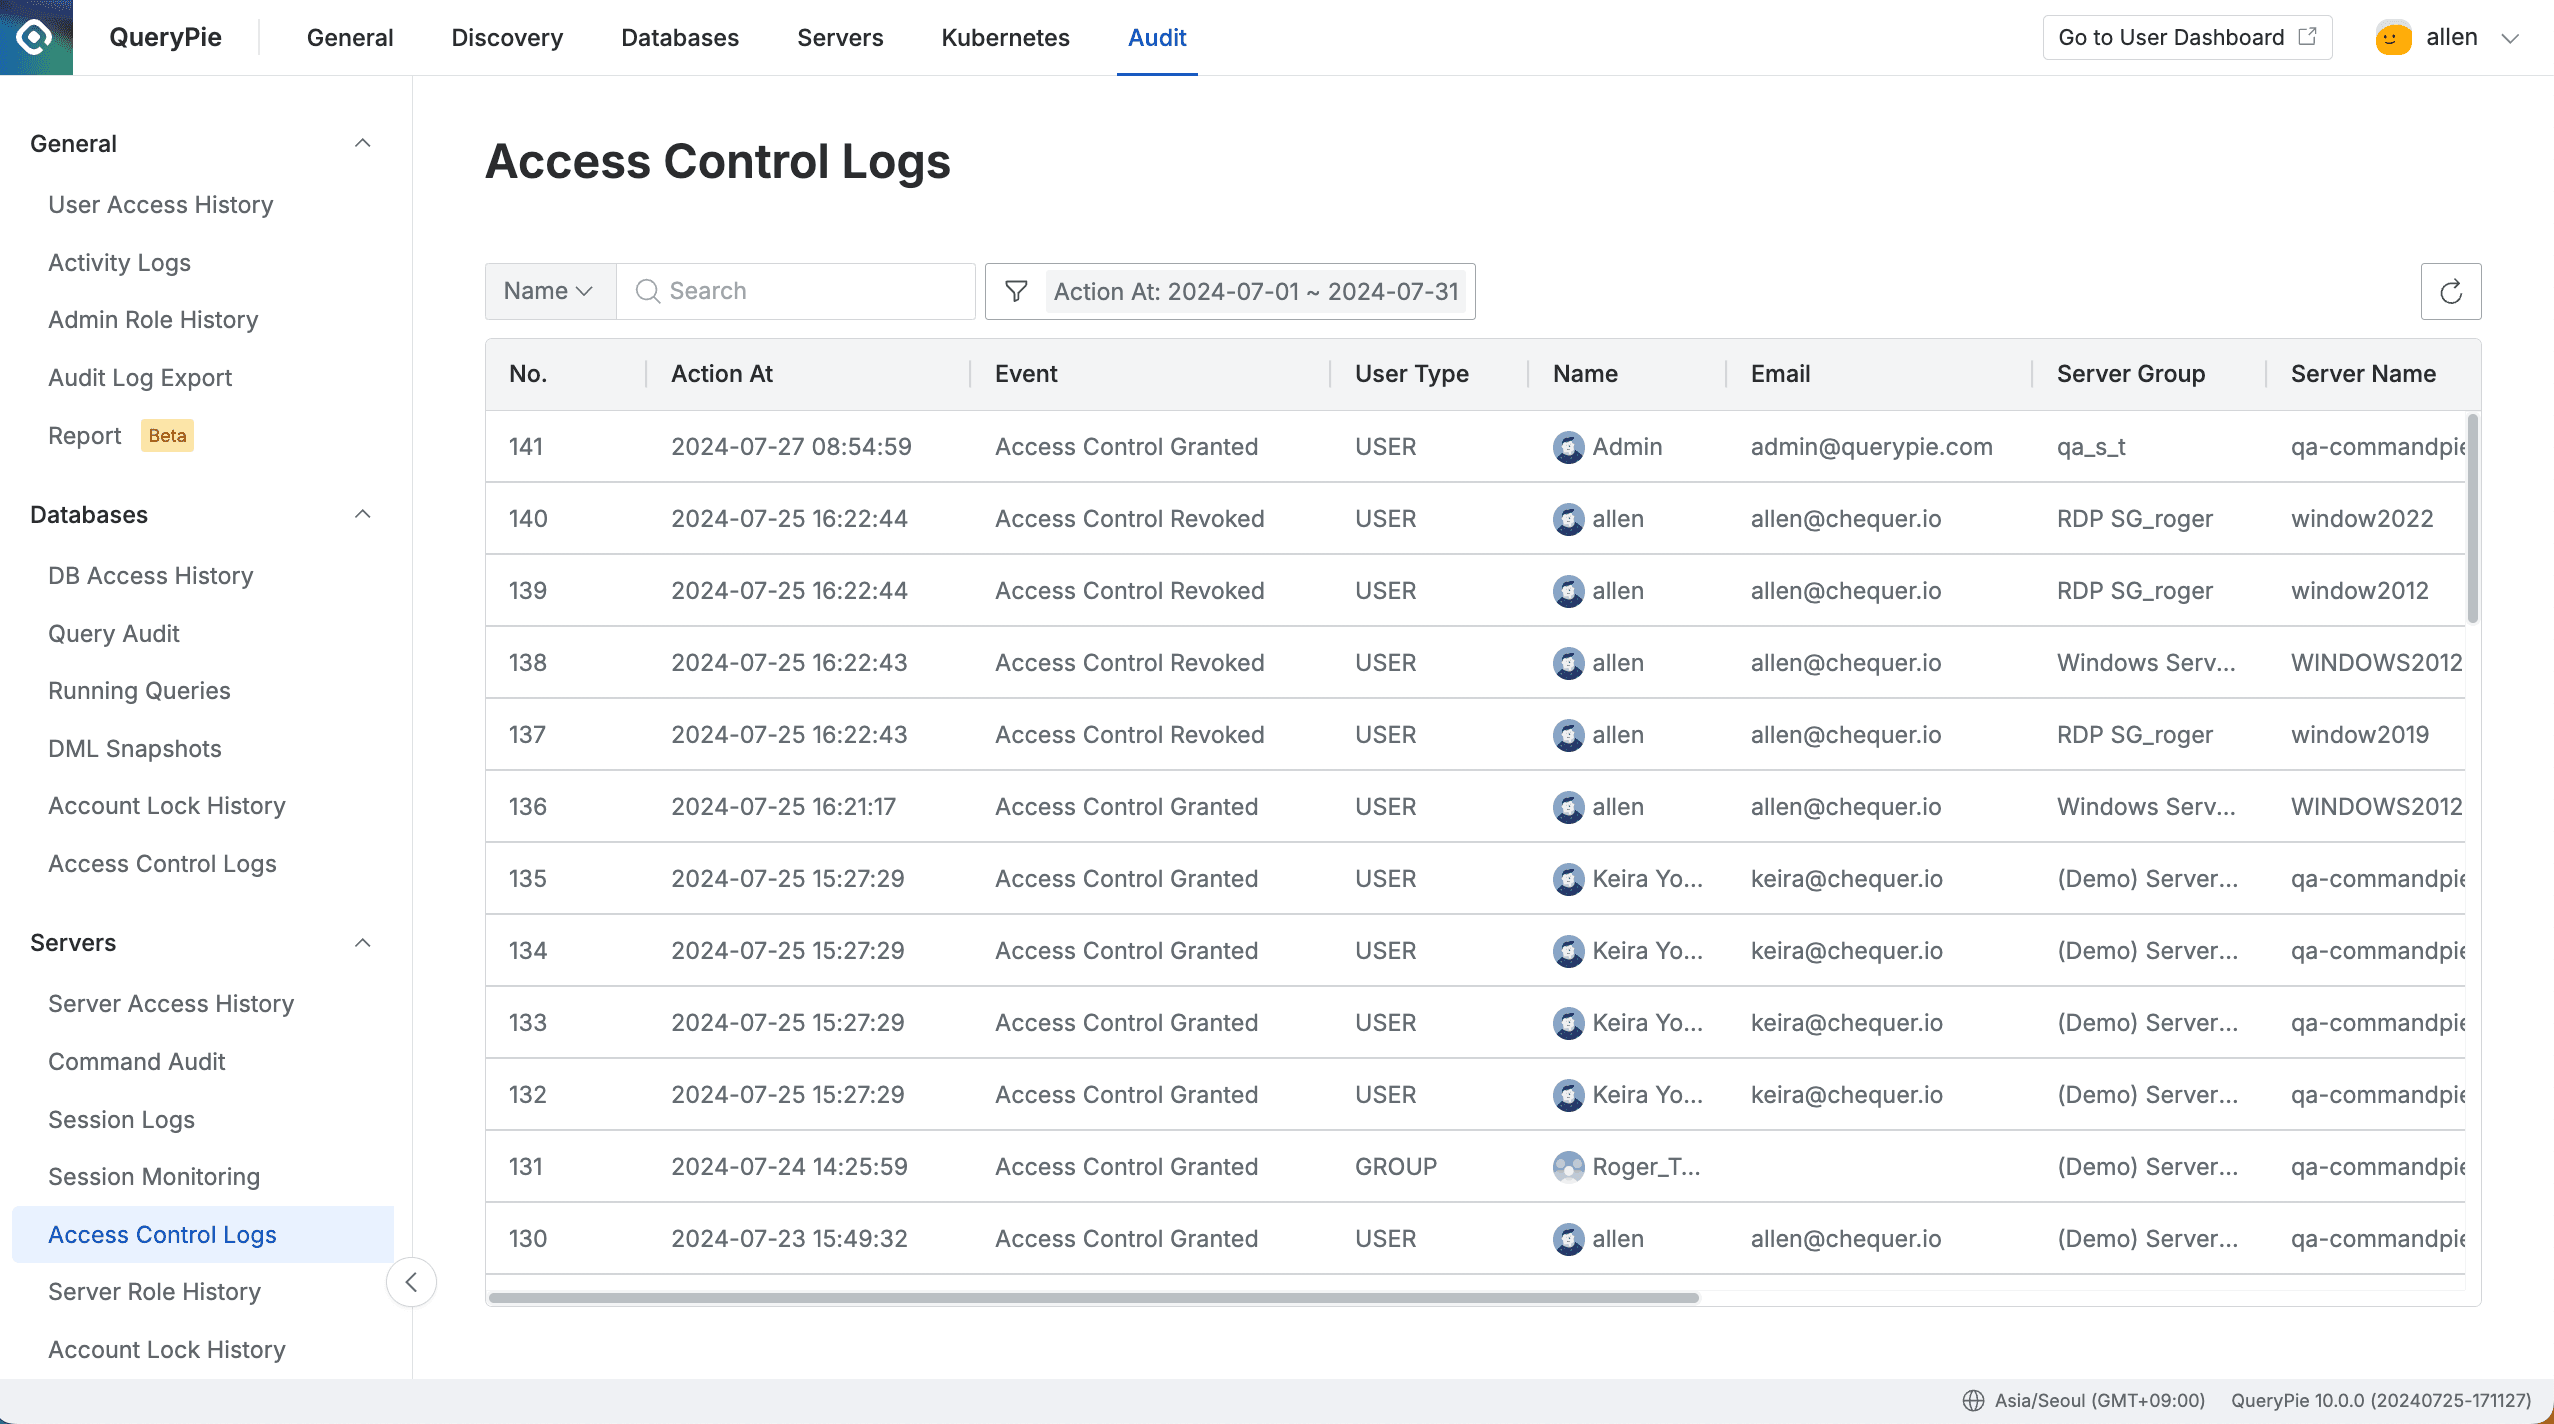The height and width of the screenshot is (1424, 2554).
Task: Open the filter funnel icon
Action: (x=1015, y=291)
